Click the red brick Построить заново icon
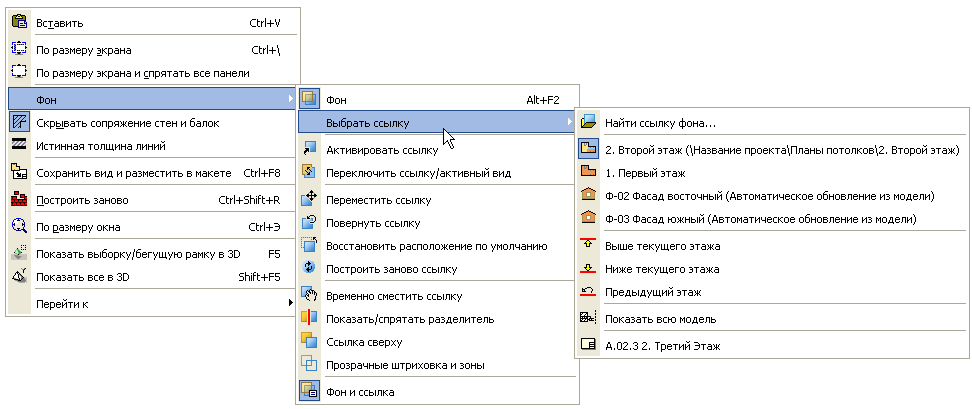This screenshot has height=409, width=972. click(x=20, y=200)
